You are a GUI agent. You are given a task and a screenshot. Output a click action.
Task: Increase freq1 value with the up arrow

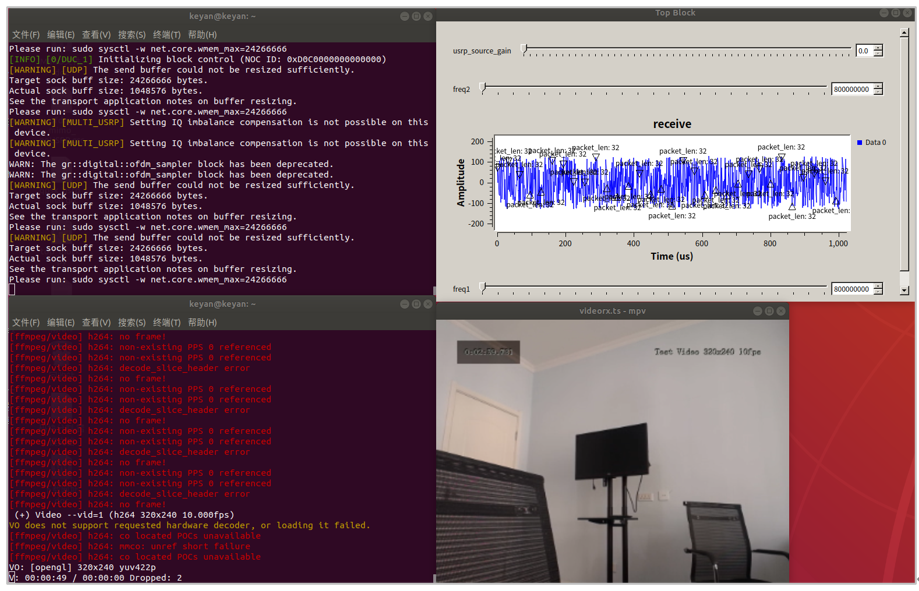point(878,285)
